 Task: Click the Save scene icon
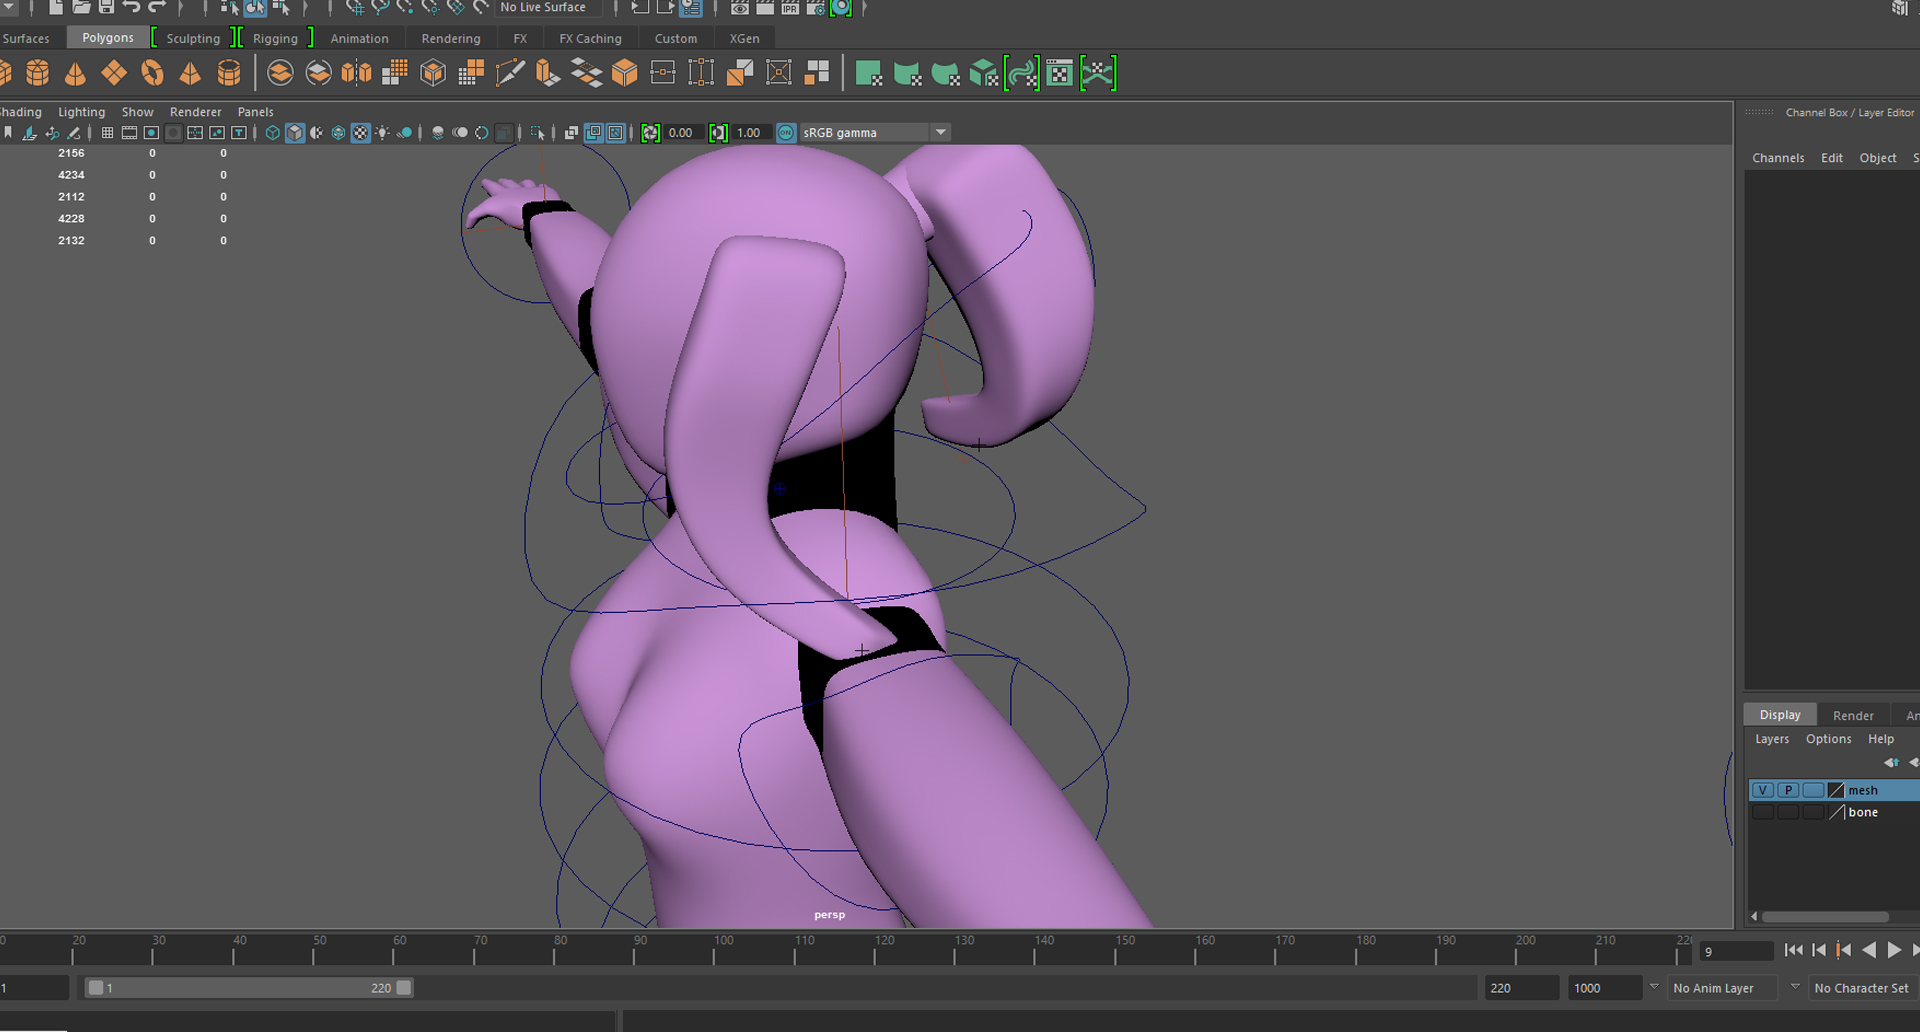pos(106,7)
